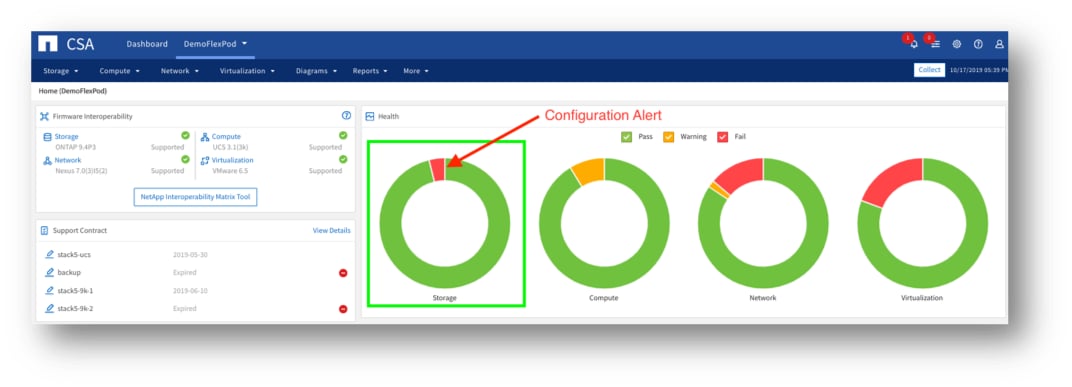Switch to the Dashboard tab

(147, 44)
